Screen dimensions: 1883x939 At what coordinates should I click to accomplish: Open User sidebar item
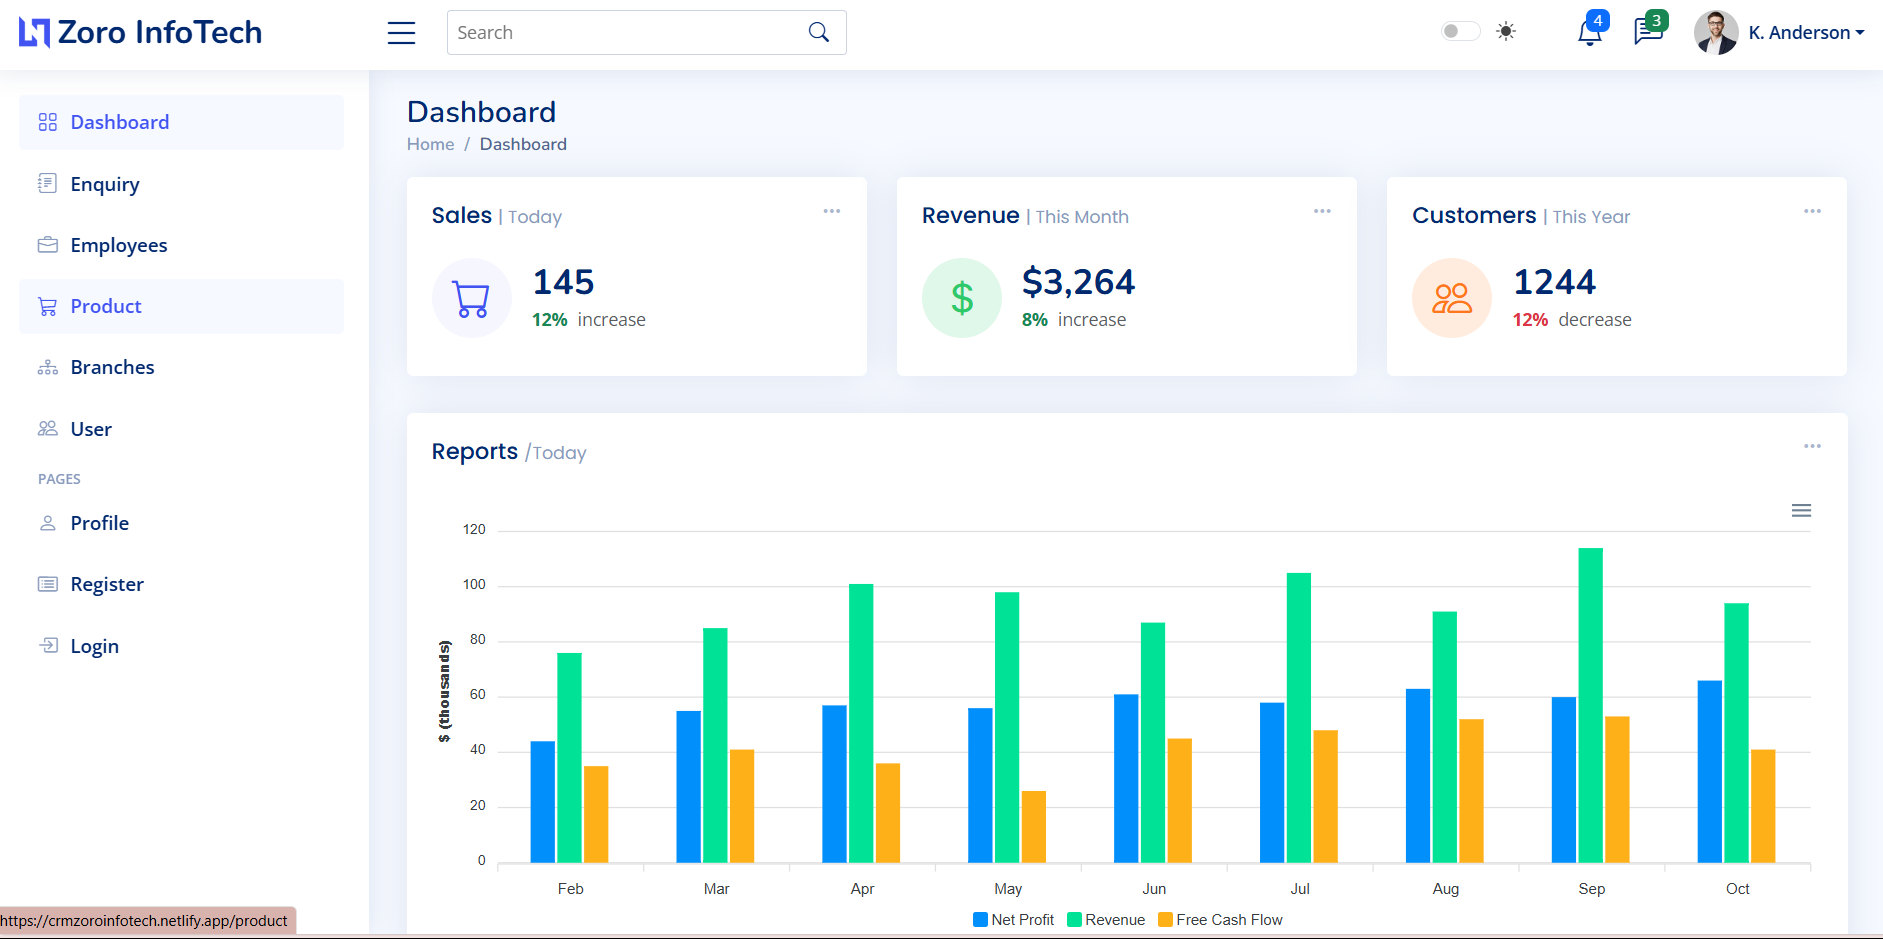click(181, 429)
